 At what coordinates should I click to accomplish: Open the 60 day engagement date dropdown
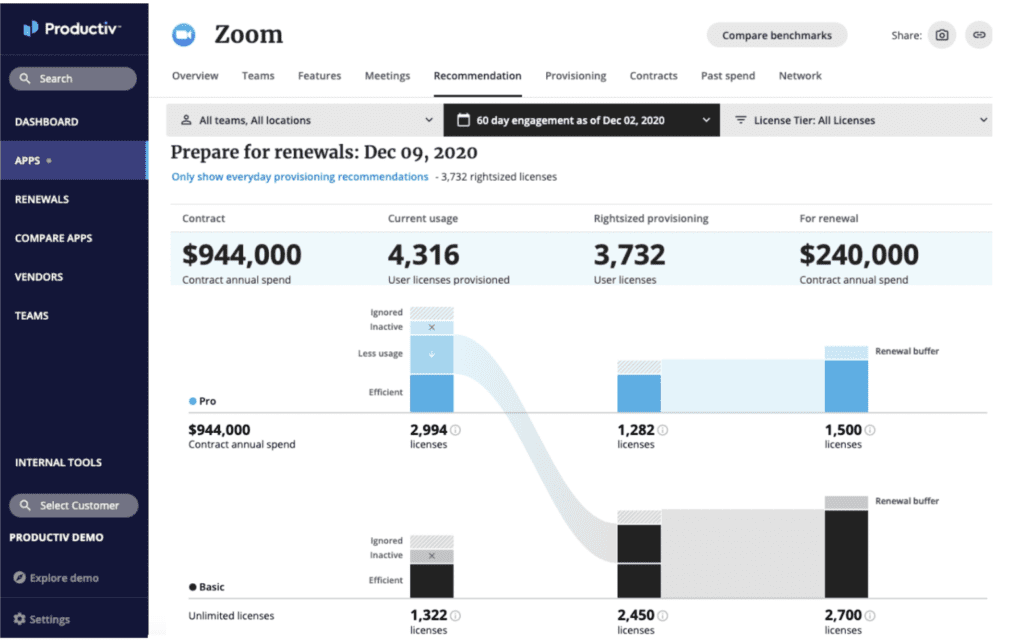pyautogui.click(x=582, y=120)
